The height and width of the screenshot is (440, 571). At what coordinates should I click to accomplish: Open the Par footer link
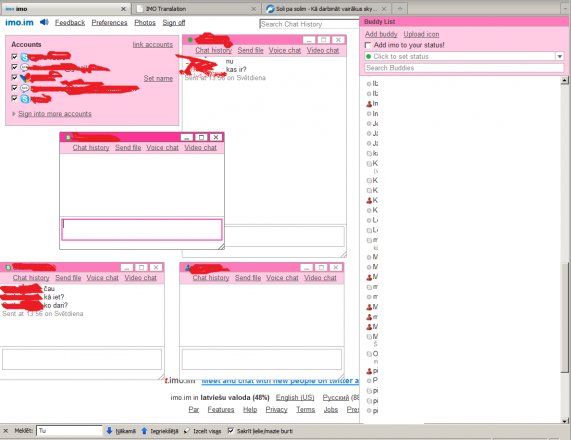pyautogui.click(x=194, y=409)
